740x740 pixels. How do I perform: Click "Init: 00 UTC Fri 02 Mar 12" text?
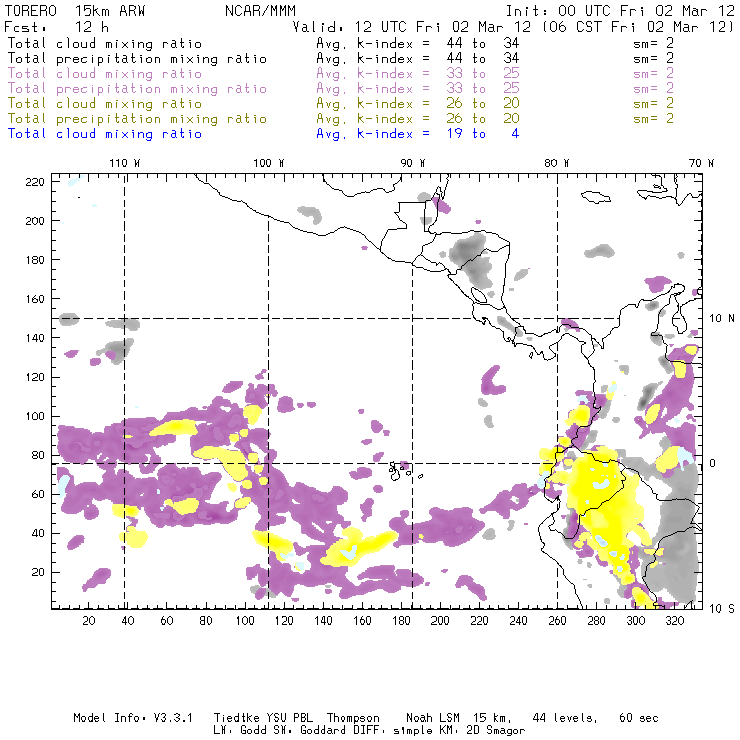[x=620, y=11]
